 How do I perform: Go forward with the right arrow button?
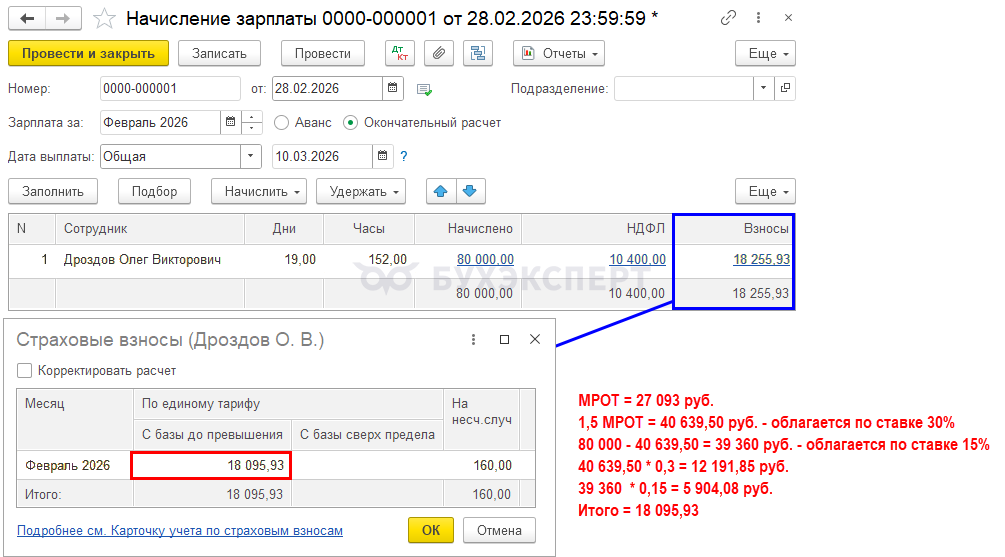tap(63, 19)
